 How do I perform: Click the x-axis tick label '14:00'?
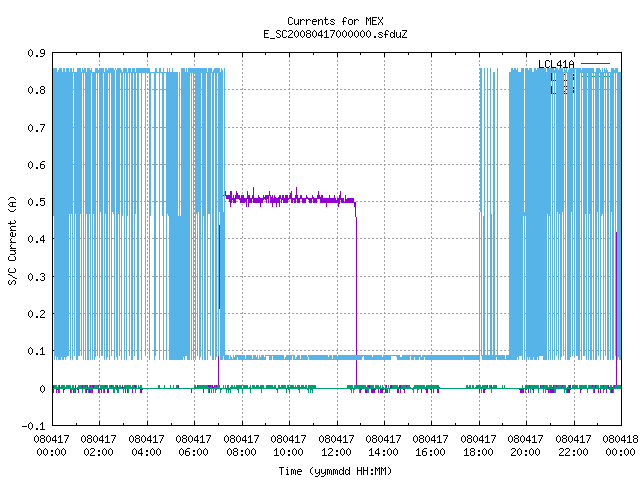(x=383, y=452)
